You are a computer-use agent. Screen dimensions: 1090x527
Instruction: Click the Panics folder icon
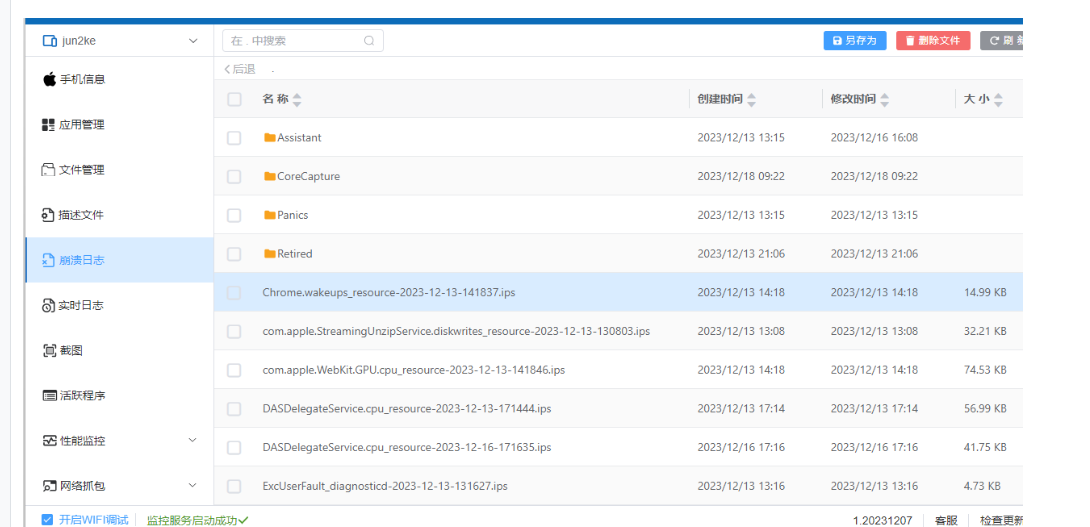click(270, 216)
